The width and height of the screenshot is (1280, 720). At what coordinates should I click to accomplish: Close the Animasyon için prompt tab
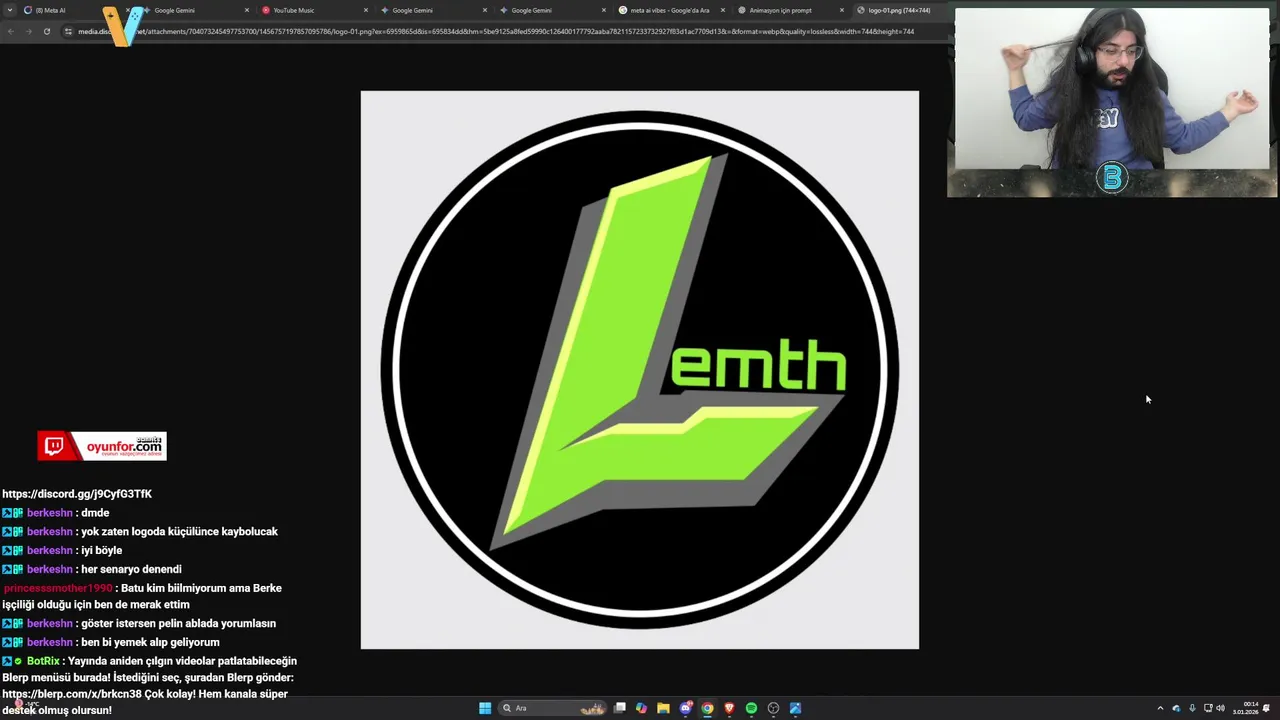click(x=842, y=10)
